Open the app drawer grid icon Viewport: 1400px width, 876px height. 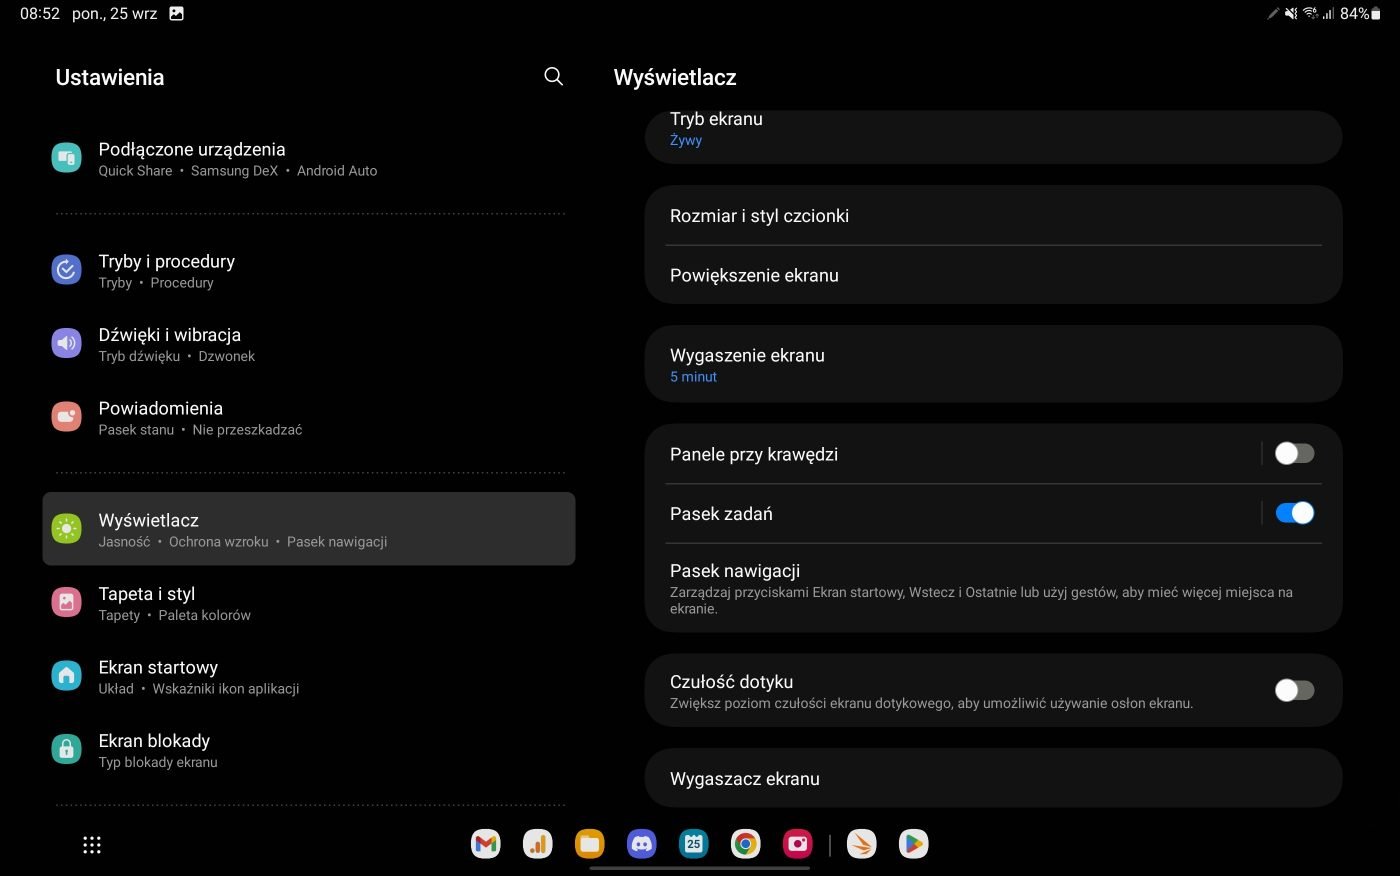[x=92, y=845]
